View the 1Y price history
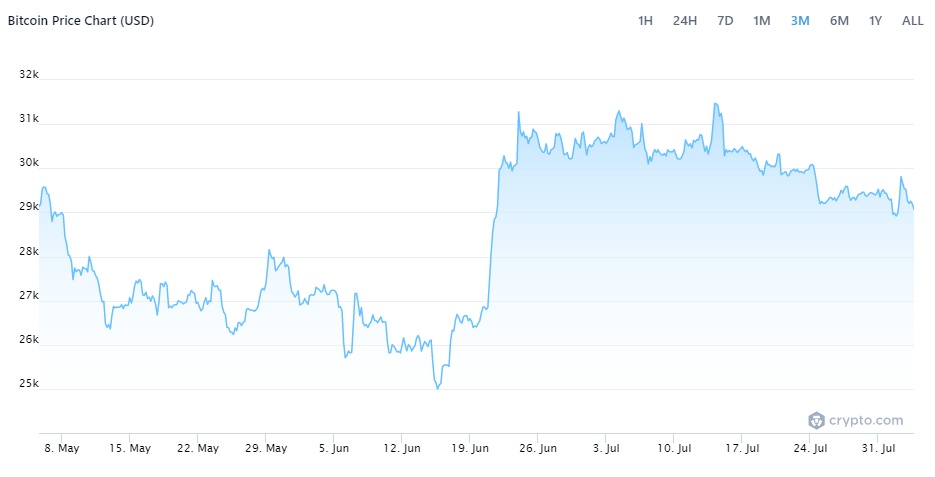 coord(876,21)
